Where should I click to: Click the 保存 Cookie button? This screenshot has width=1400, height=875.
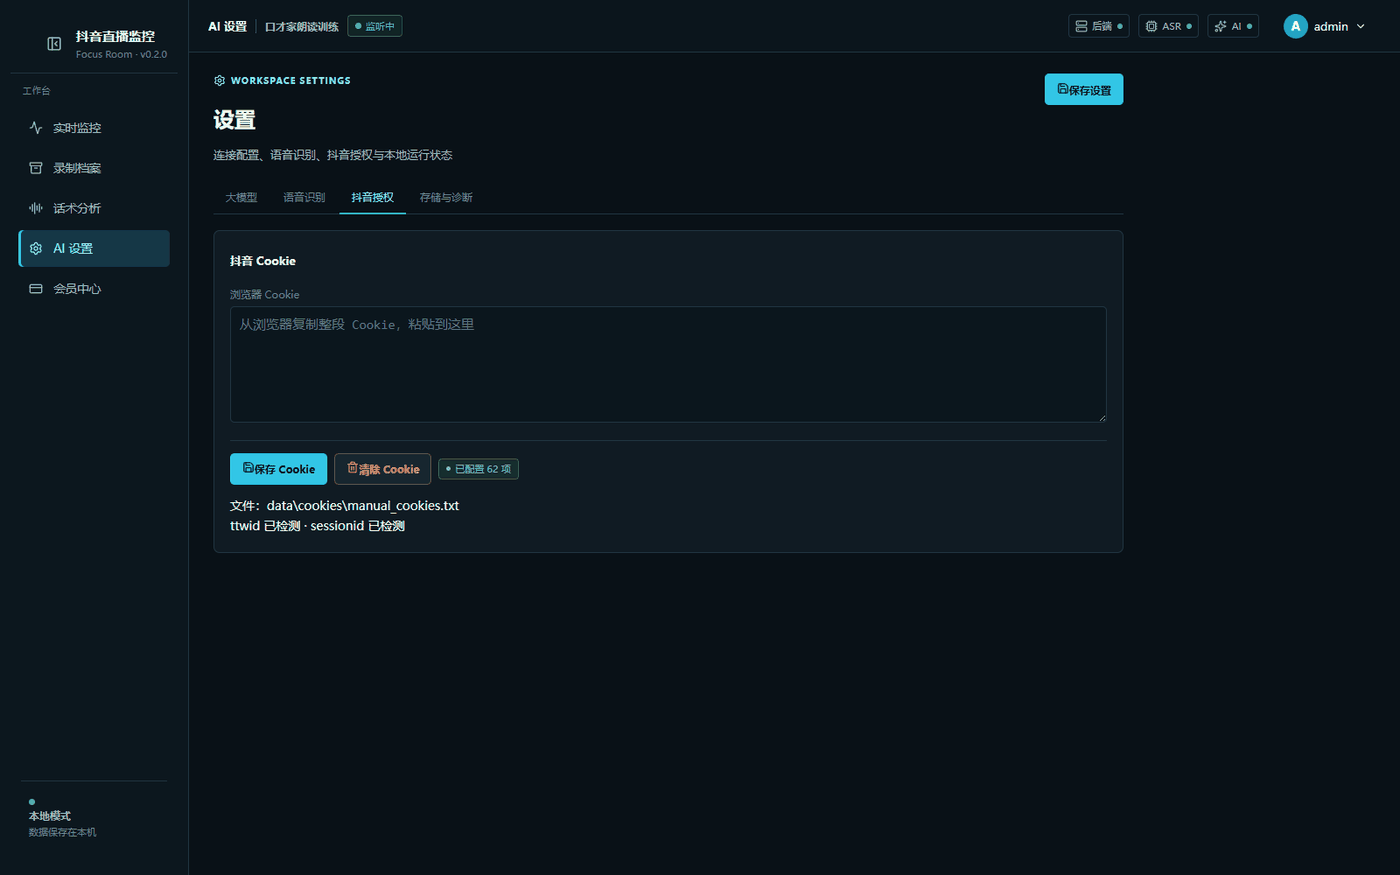(x=278, y=469)
